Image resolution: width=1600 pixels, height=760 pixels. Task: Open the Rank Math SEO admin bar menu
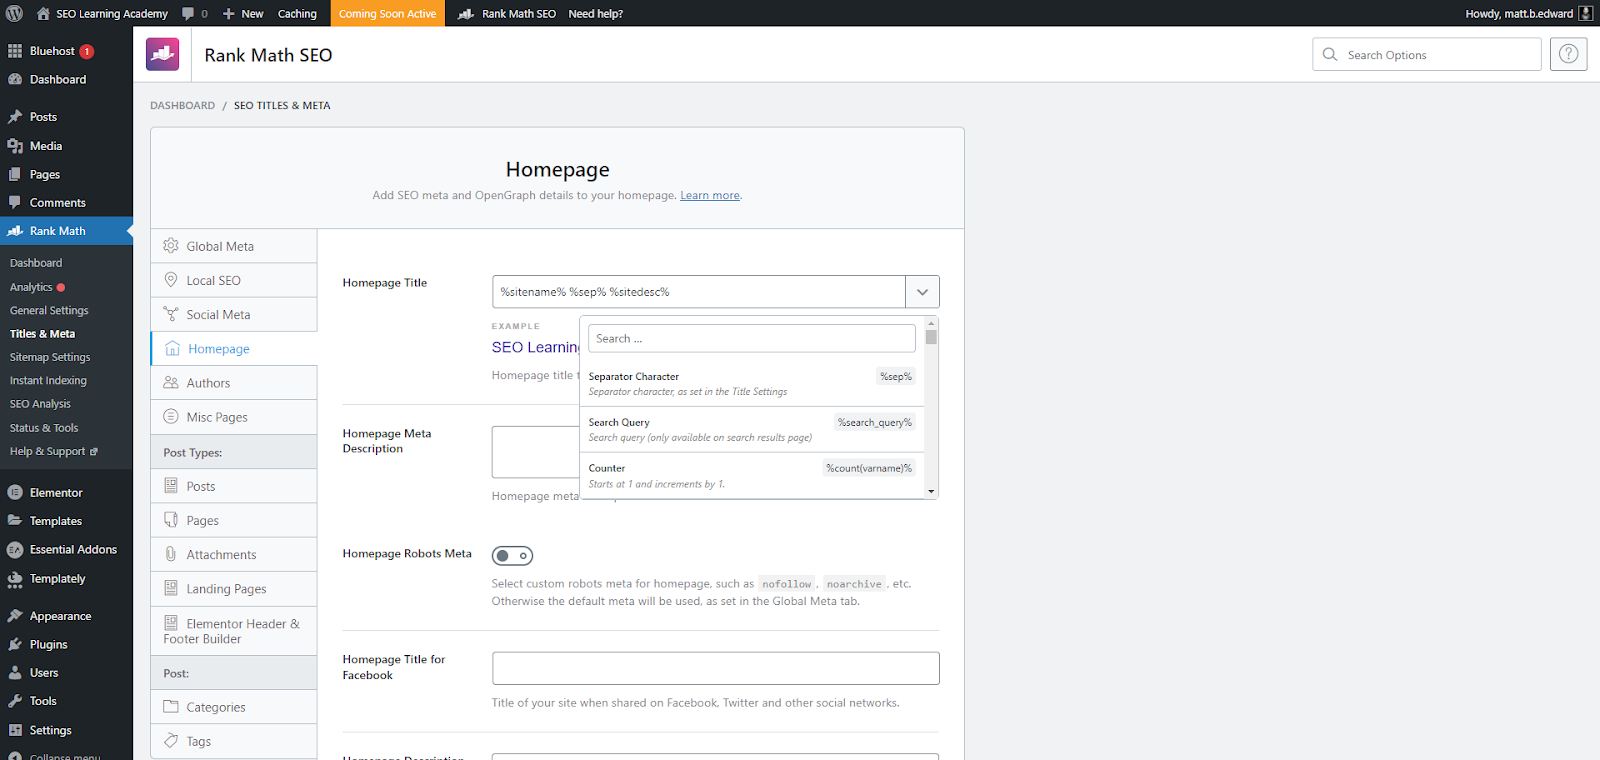pyautogui.click(x=507, y=14)
